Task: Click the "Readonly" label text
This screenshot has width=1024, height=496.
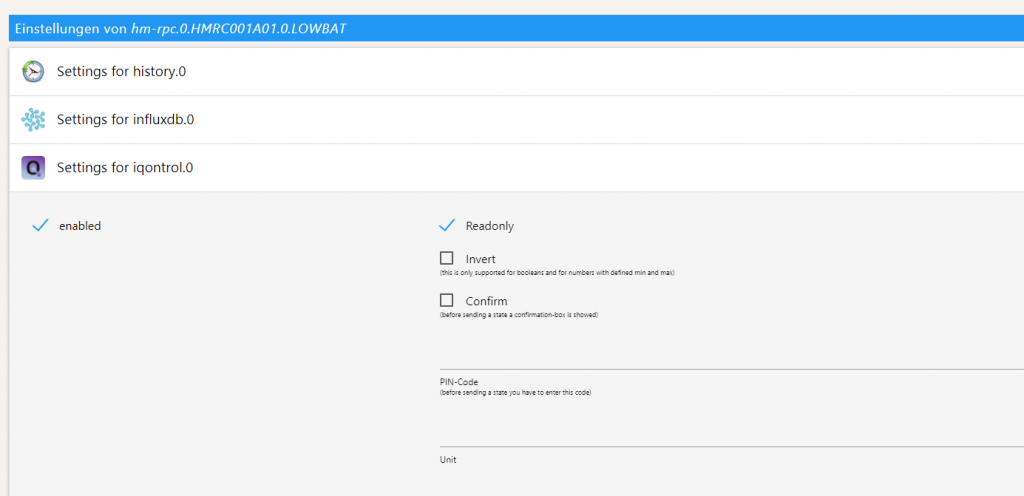Action: 489,226
